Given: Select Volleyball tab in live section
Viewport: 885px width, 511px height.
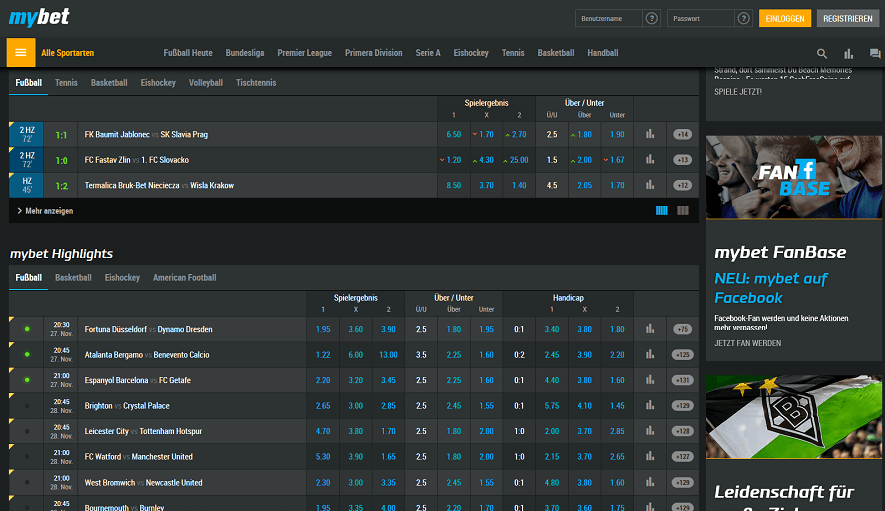Looking at the screenshot, I should (x=205, y=82).
